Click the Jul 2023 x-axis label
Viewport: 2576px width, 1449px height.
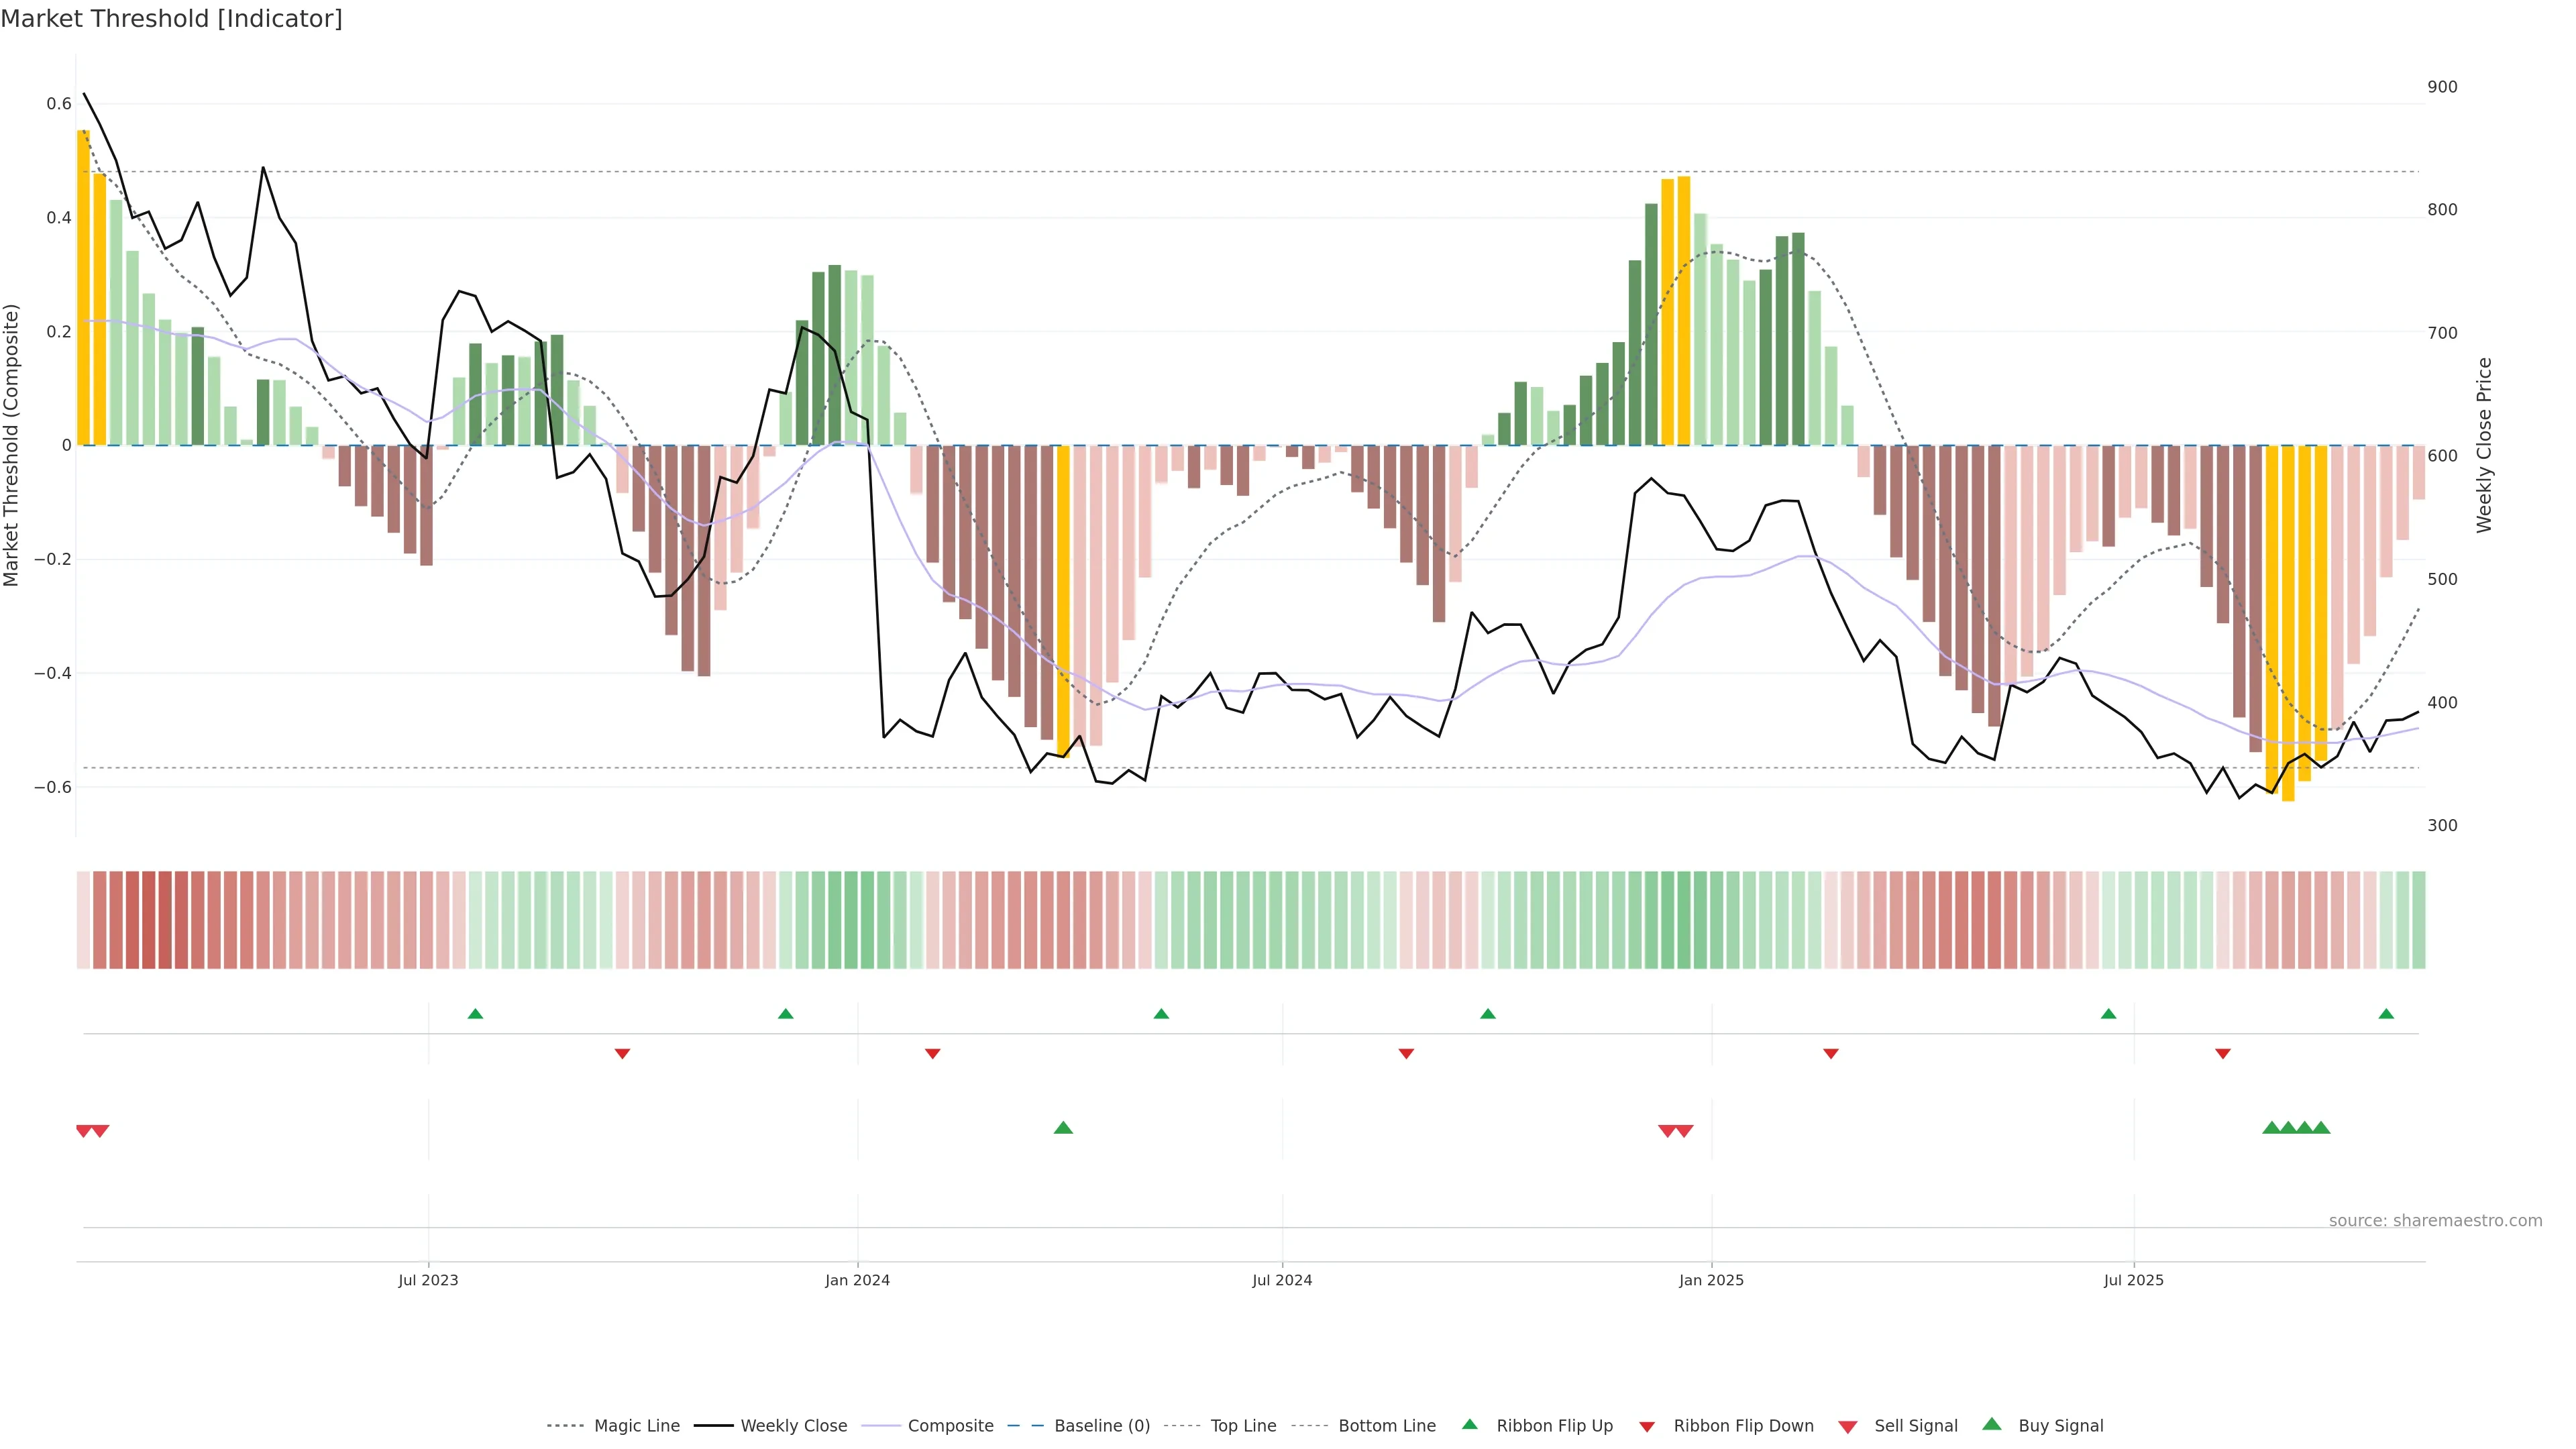coord(428,1280)
